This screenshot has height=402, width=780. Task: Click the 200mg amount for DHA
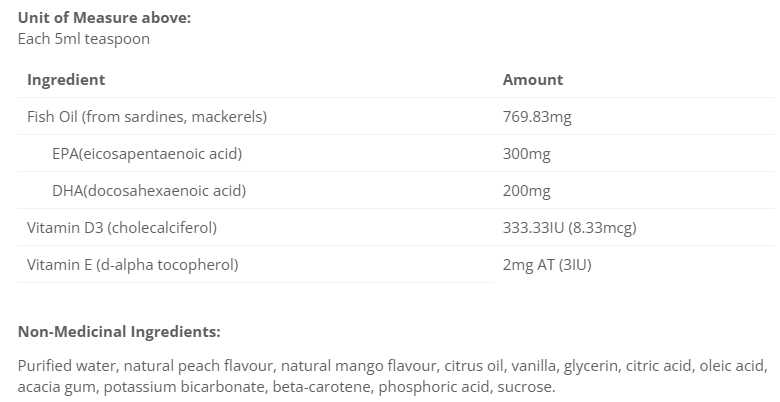pyautogui.click(x=526, y=191)
